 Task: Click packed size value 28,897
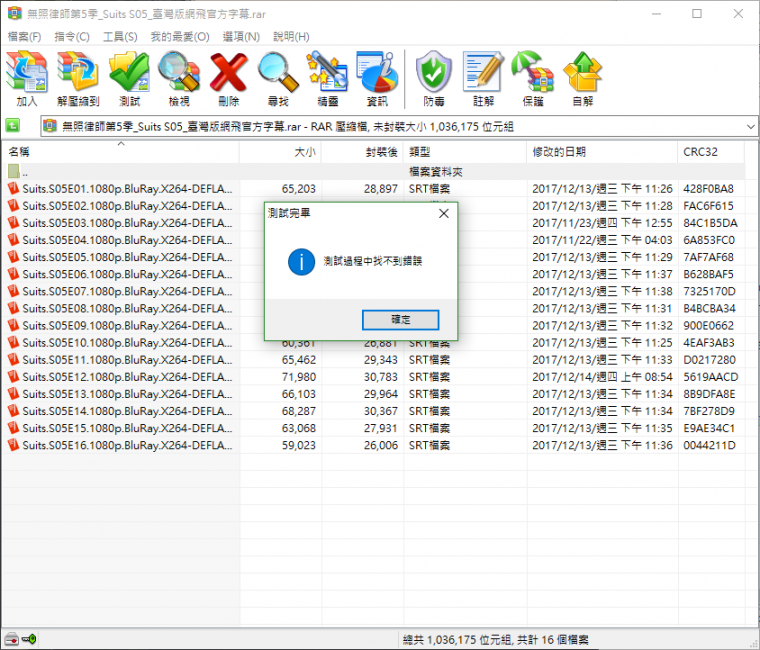pos(380,189)
